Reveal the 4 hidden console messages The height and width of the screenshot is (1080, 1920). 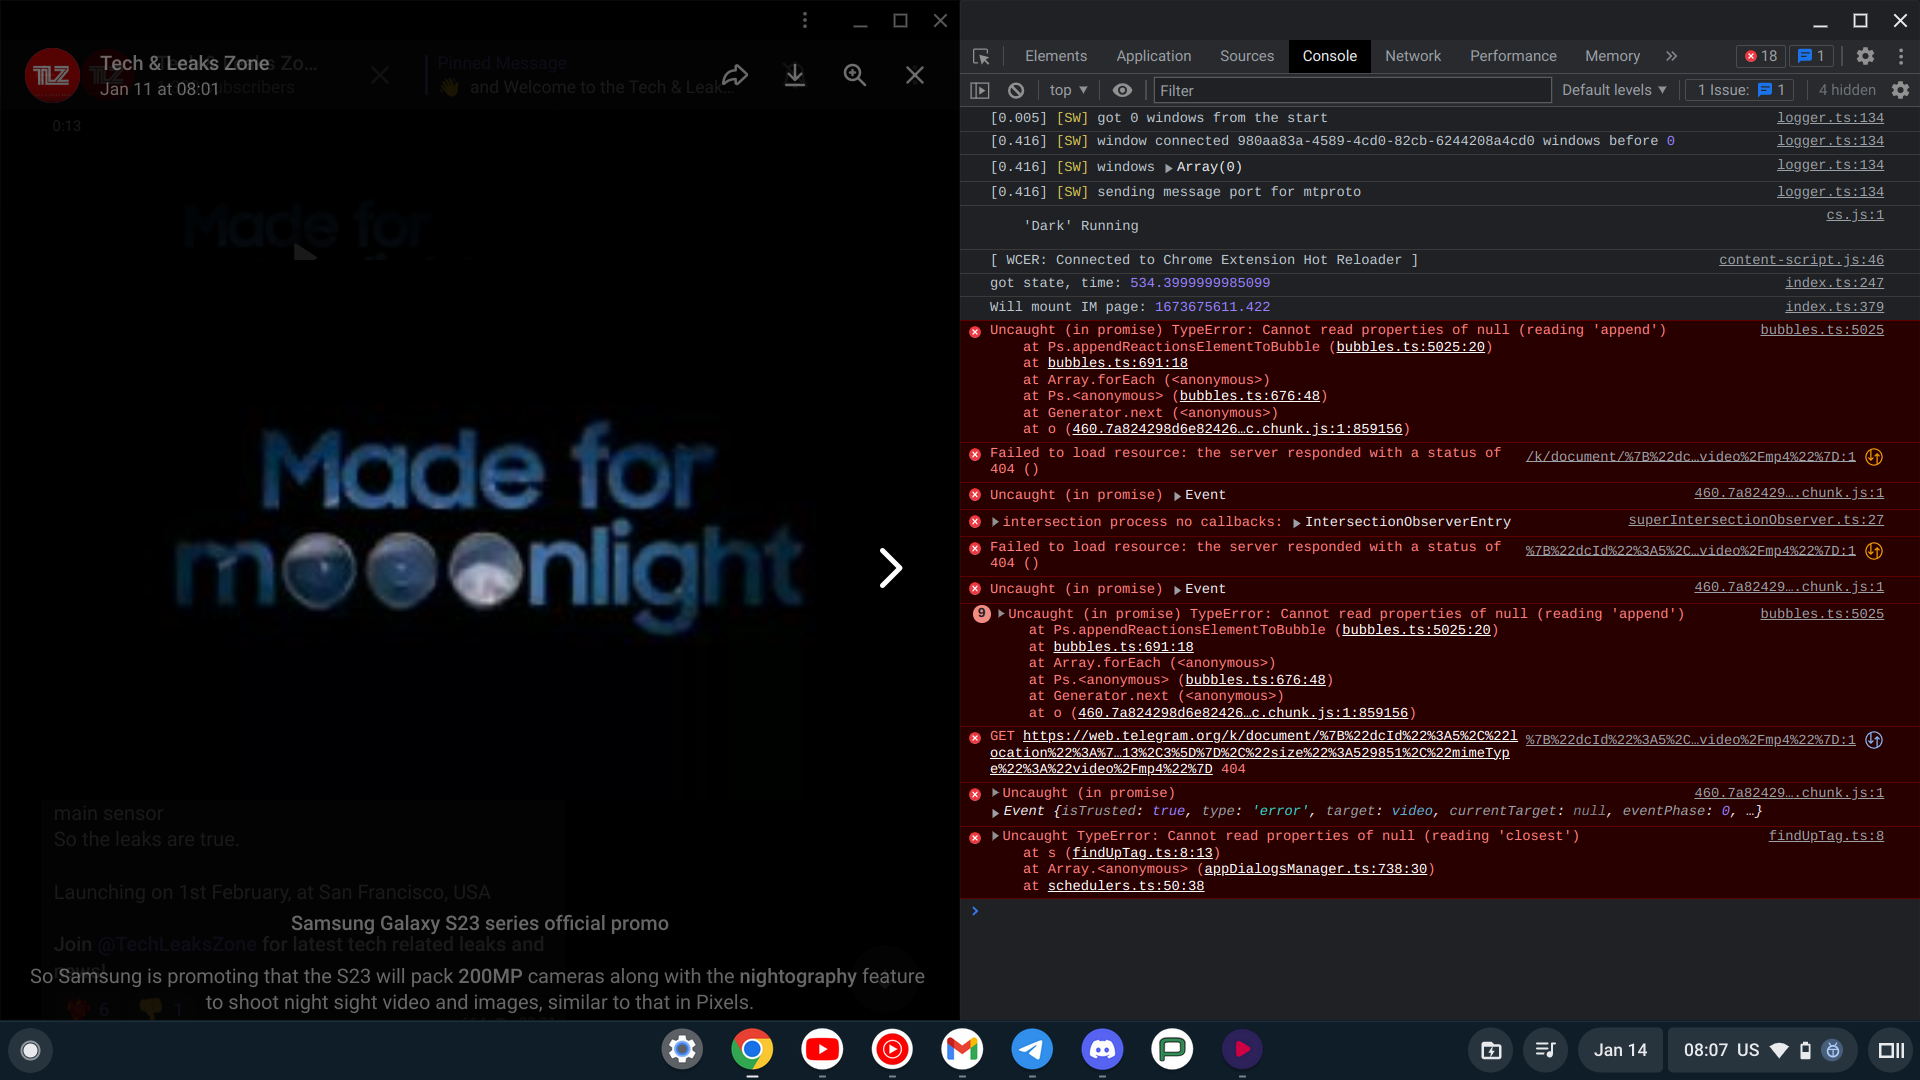tap(1846, 90)
